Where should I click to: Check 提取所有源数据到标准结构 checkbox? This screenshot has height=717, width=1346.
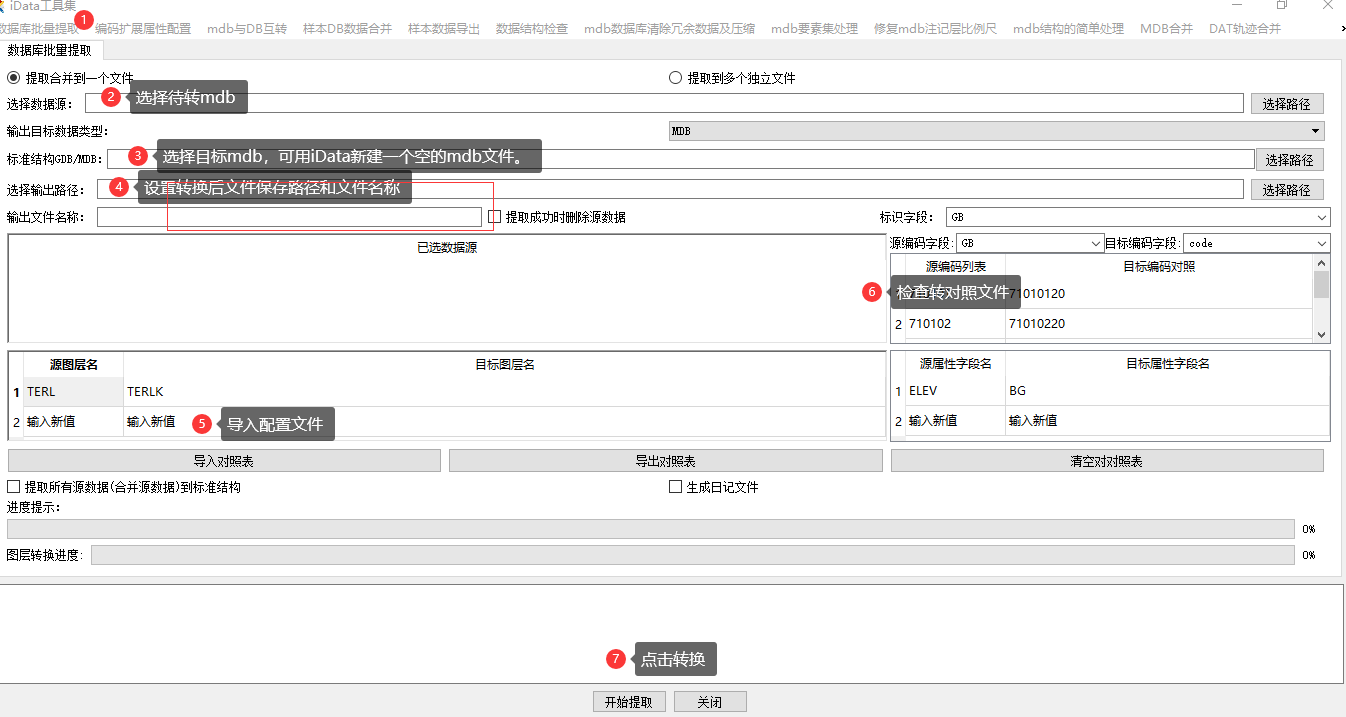pos(14,487)
